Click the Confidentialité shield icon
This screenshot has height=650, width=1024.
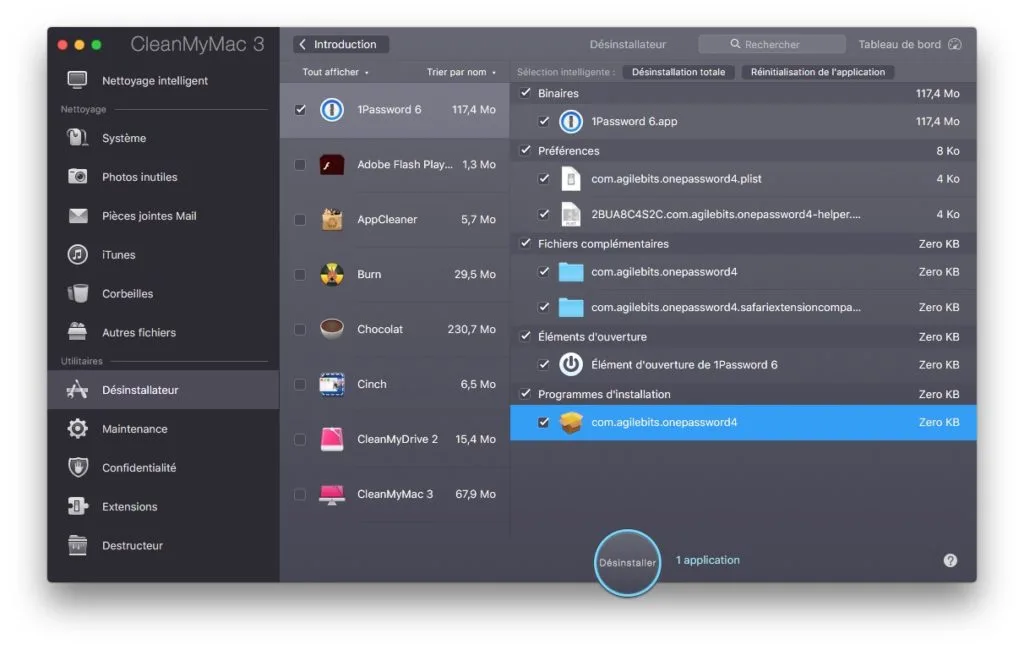[x=77, y=467]
